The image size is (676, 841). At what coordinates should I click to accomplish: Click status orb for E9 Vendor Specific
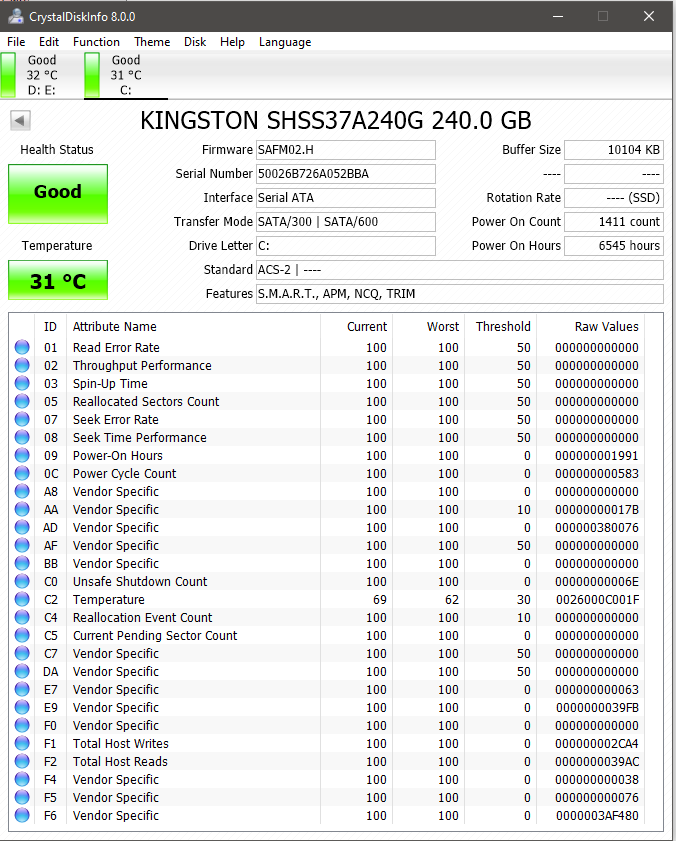pos(22,707)
